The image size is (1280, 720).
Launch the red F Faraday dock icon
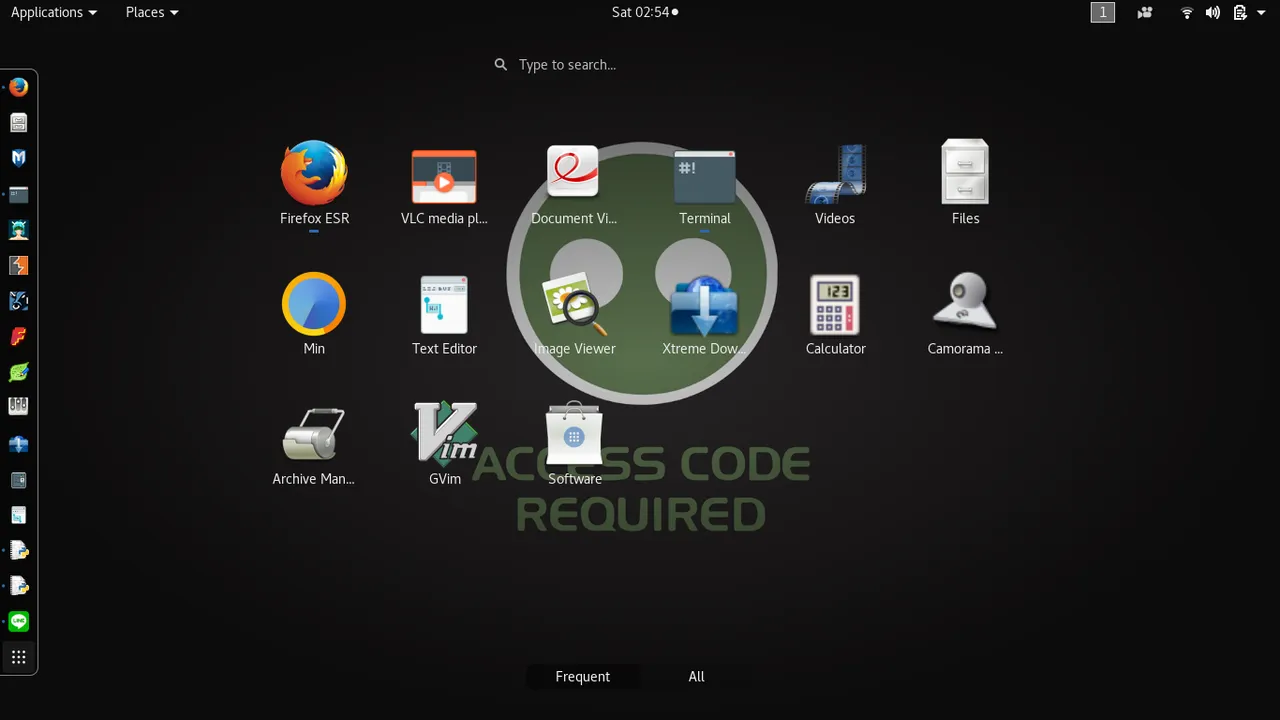coord(18,337)
